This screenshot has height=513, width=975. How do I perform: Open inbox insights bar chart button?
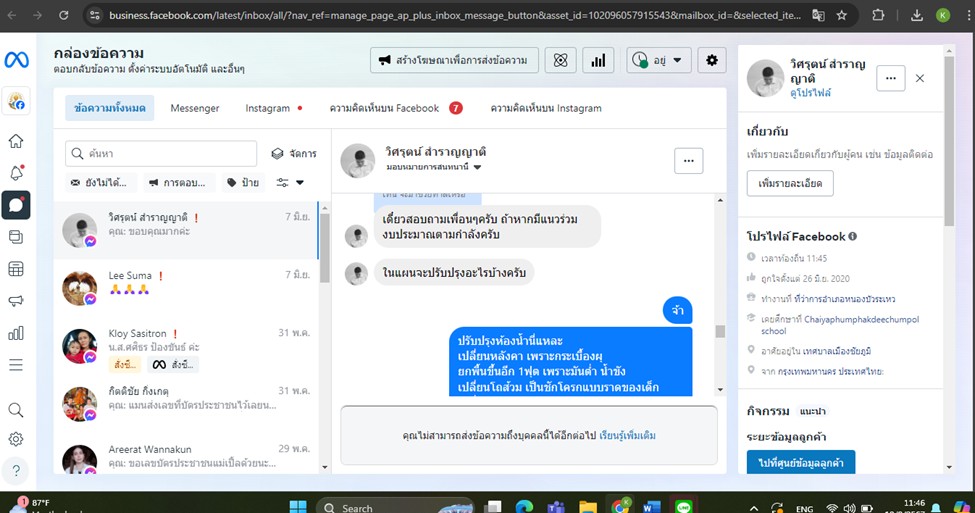[598, 60]
